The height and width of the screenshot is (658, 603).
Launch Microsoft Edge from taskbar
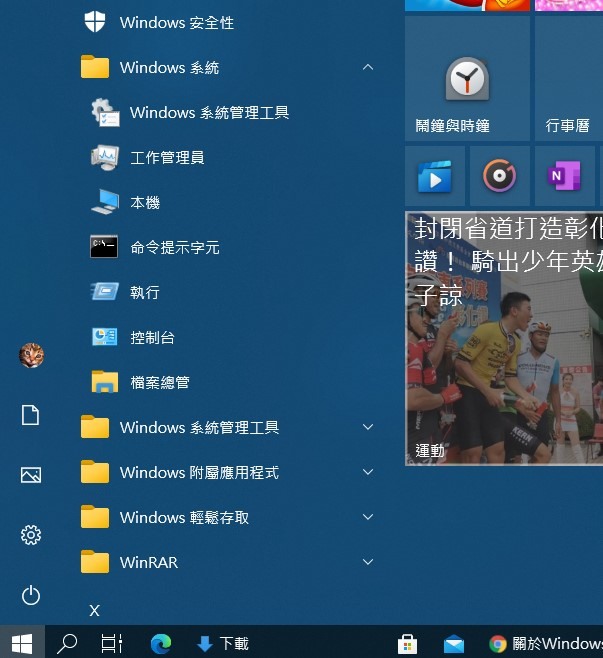pyautogui.click(x=161, y=642)
